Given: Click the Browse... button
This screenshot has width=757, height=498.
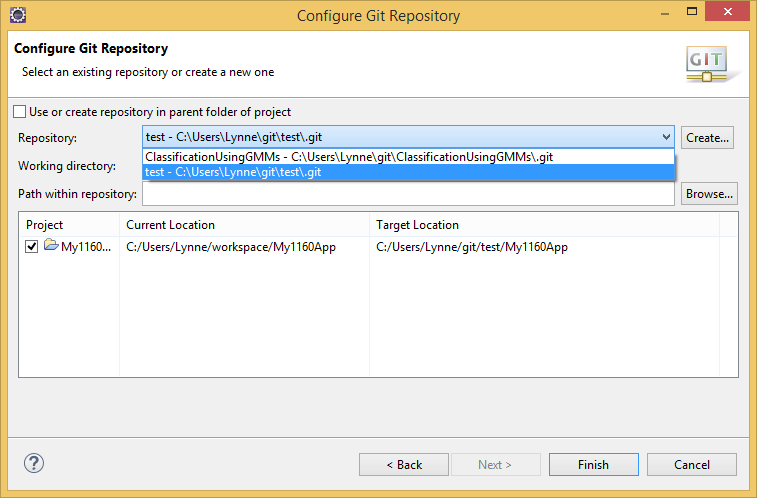Looking at the screenshot, I should (x=709, y=194).
